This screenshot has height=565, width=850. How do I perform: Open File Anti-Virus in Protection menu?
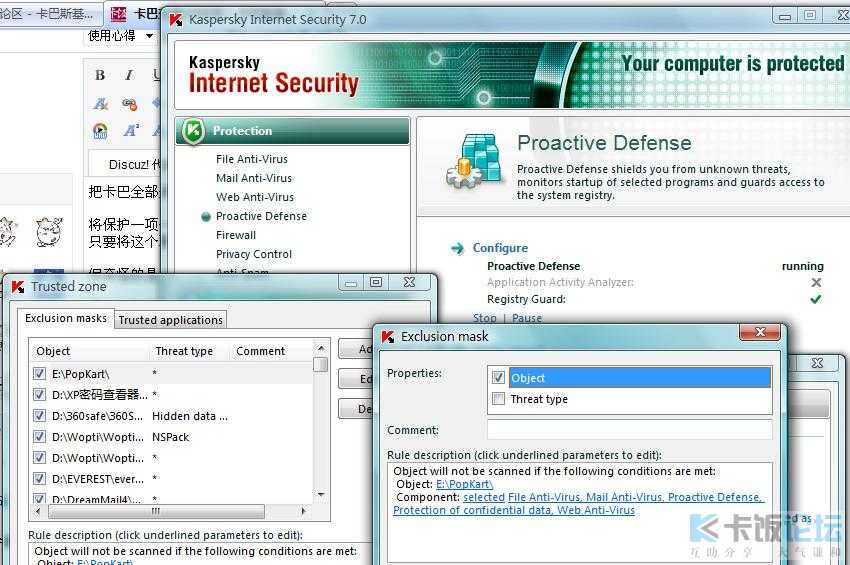[x=252, y=159]
